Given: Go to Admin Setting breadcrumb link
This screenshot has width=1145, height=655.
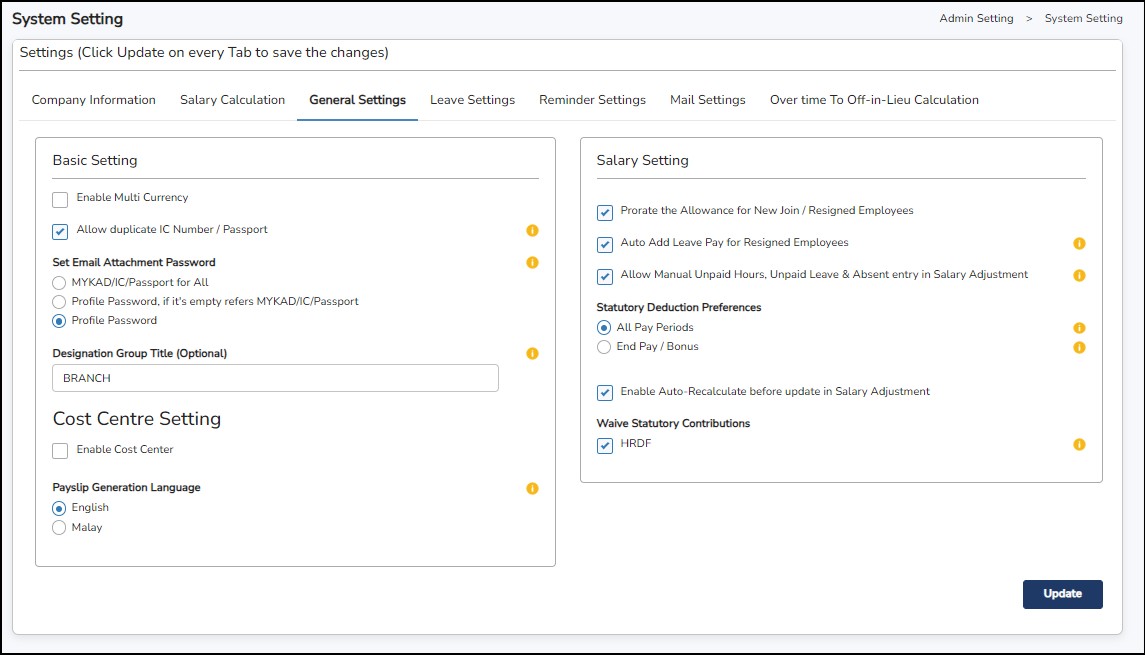Looking at the screenshot, I should [x=976, y=19].
